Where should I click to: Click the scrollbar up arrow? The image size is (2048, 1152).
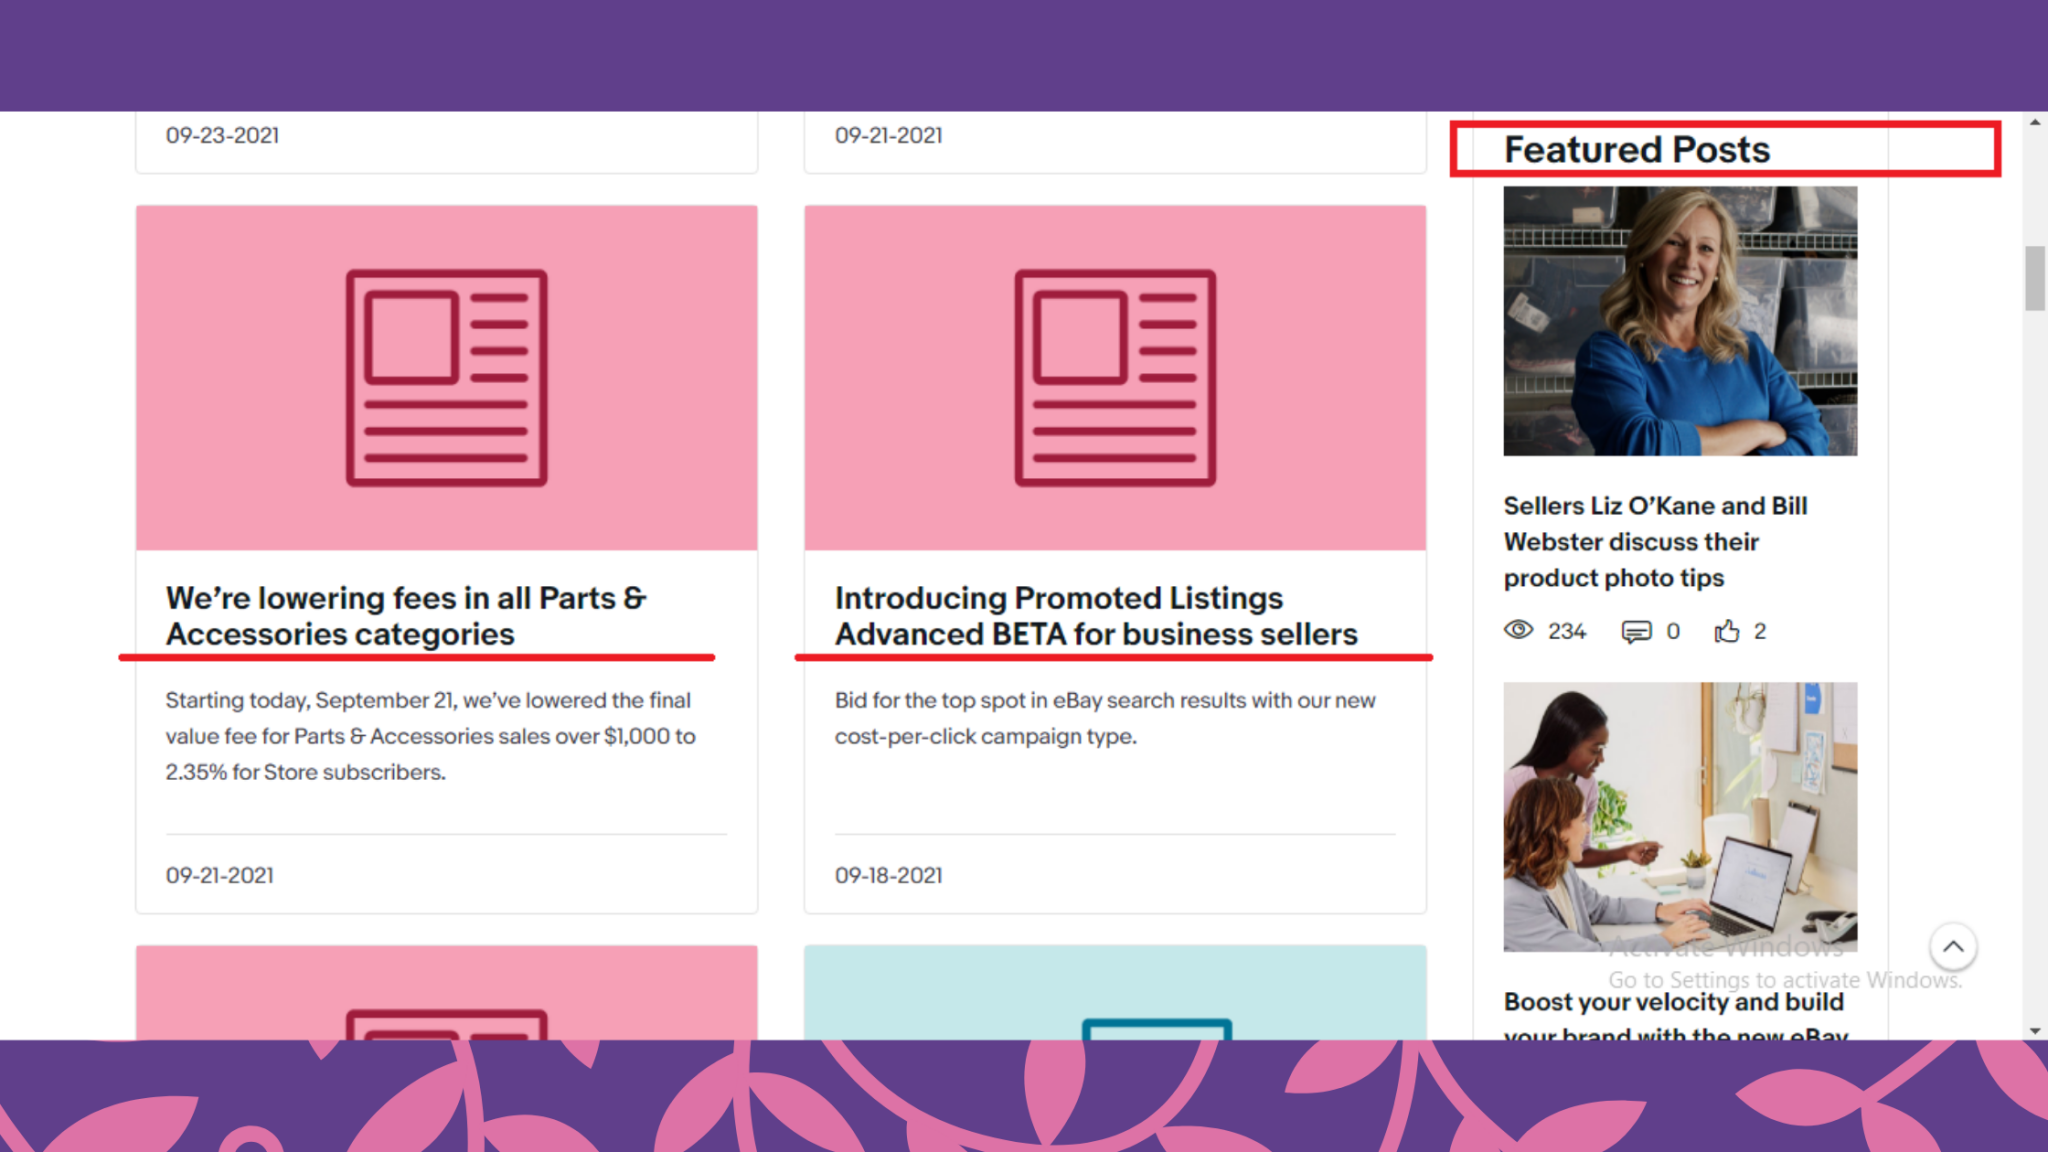(x=2035, y=122)
